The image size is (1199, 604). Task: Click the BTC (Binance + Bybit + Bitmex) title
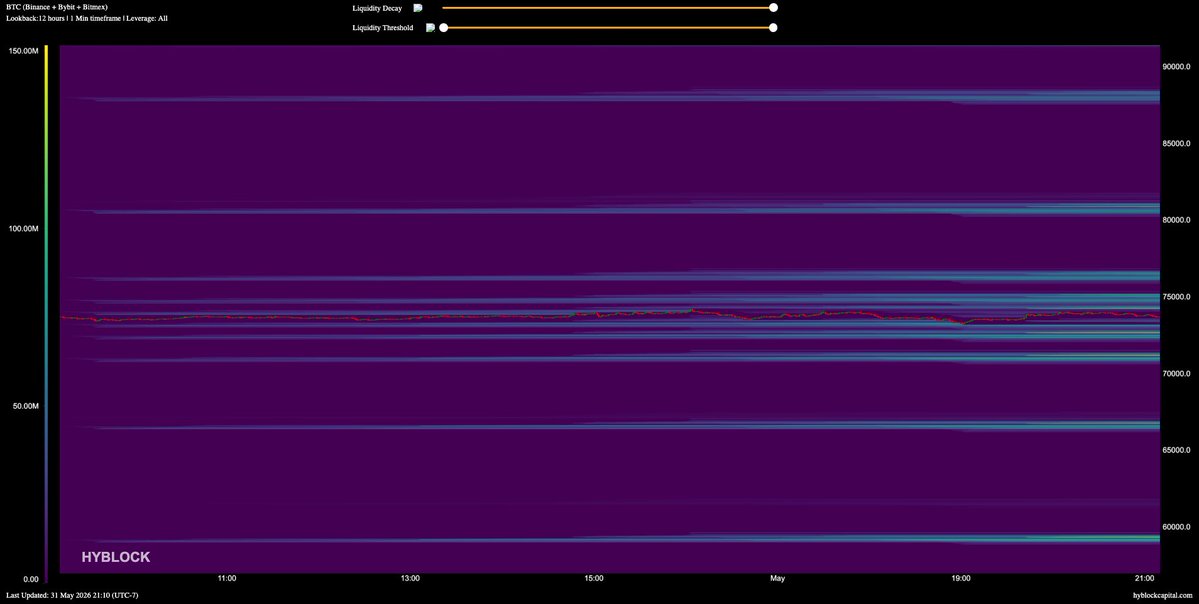(x=57, y=7)
